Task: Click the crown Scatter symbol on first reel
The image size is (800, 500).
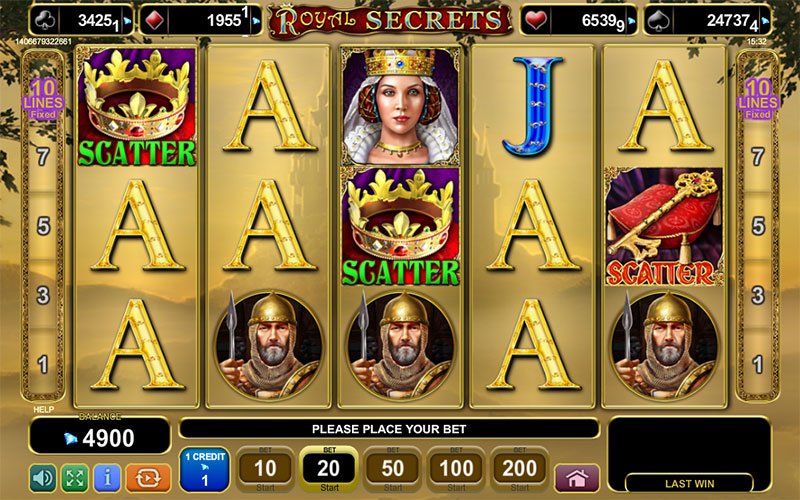Action: tap(136, 107)
